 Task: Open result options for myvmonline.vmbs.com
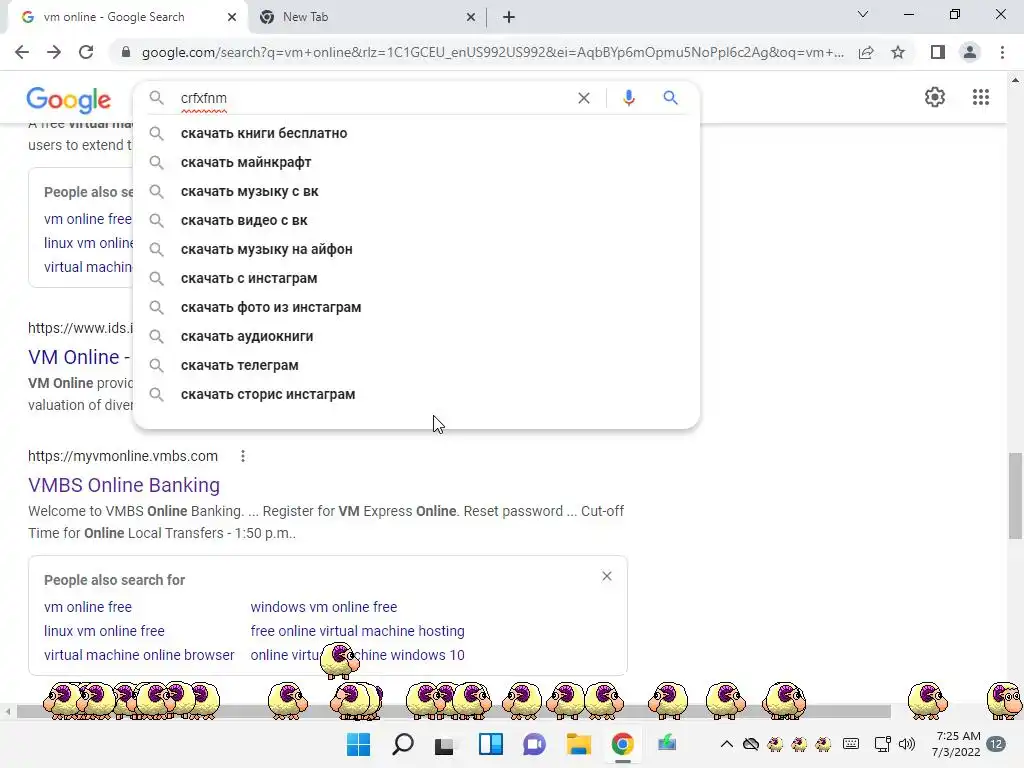point(243,456)
